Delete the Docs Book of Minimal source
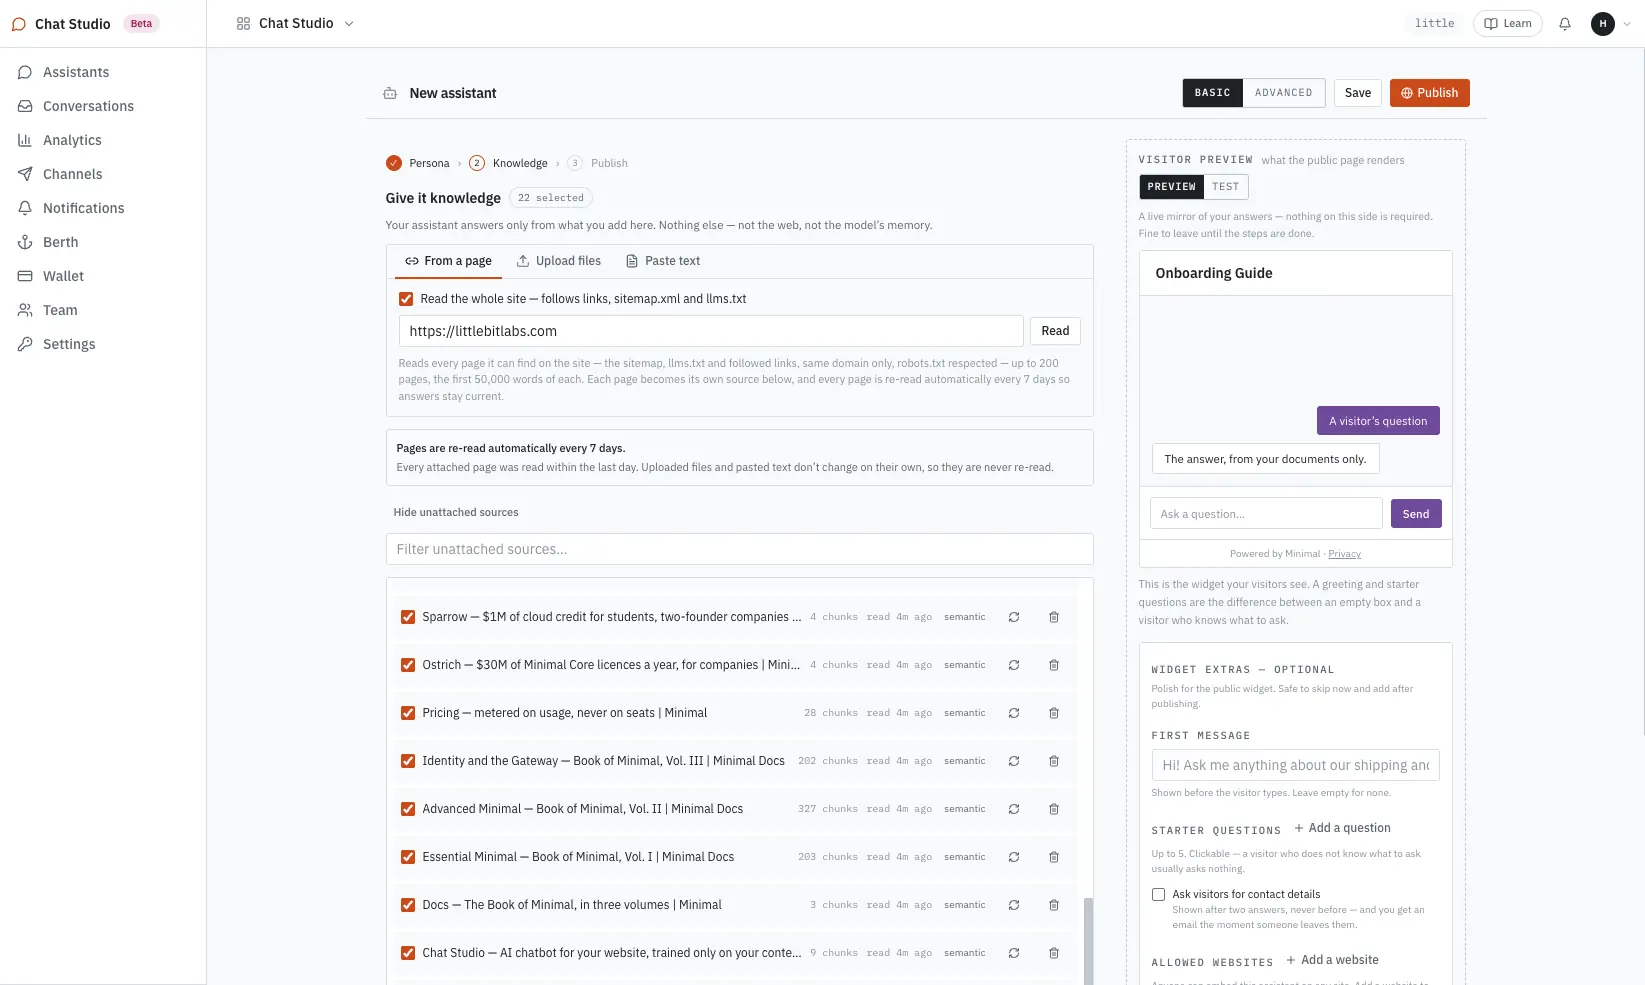This screenshot has width=1645, height=985. [x=1054, y=905]
